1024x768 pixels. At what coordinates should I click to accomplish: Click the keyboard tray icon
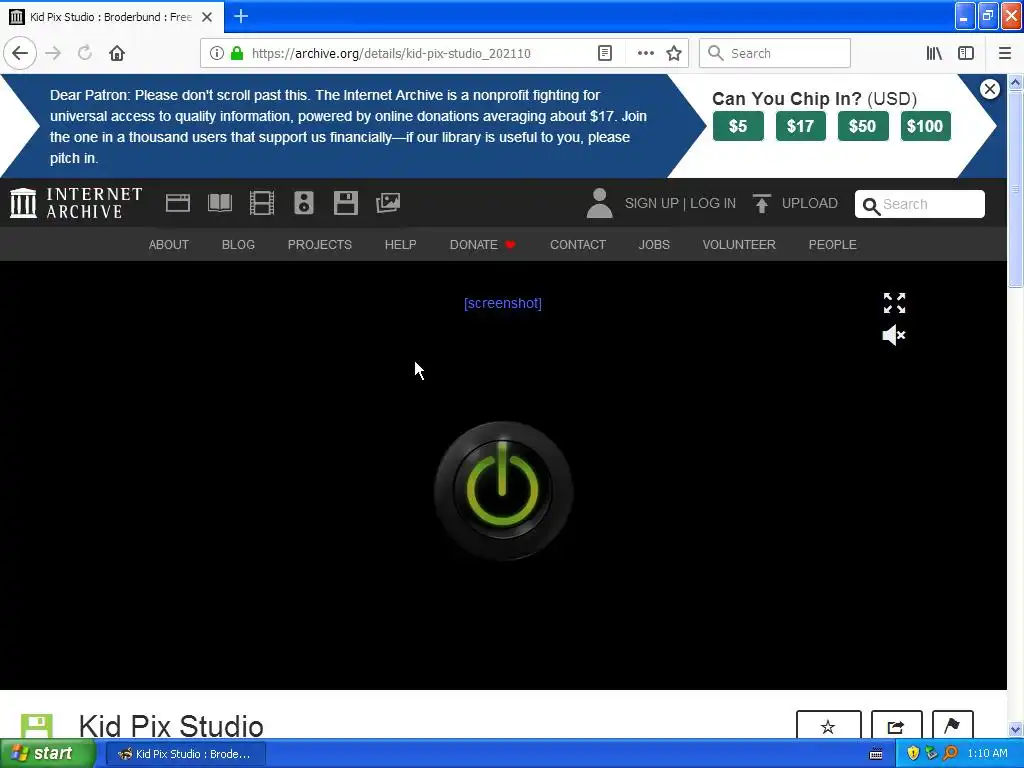tap(876, 754)
